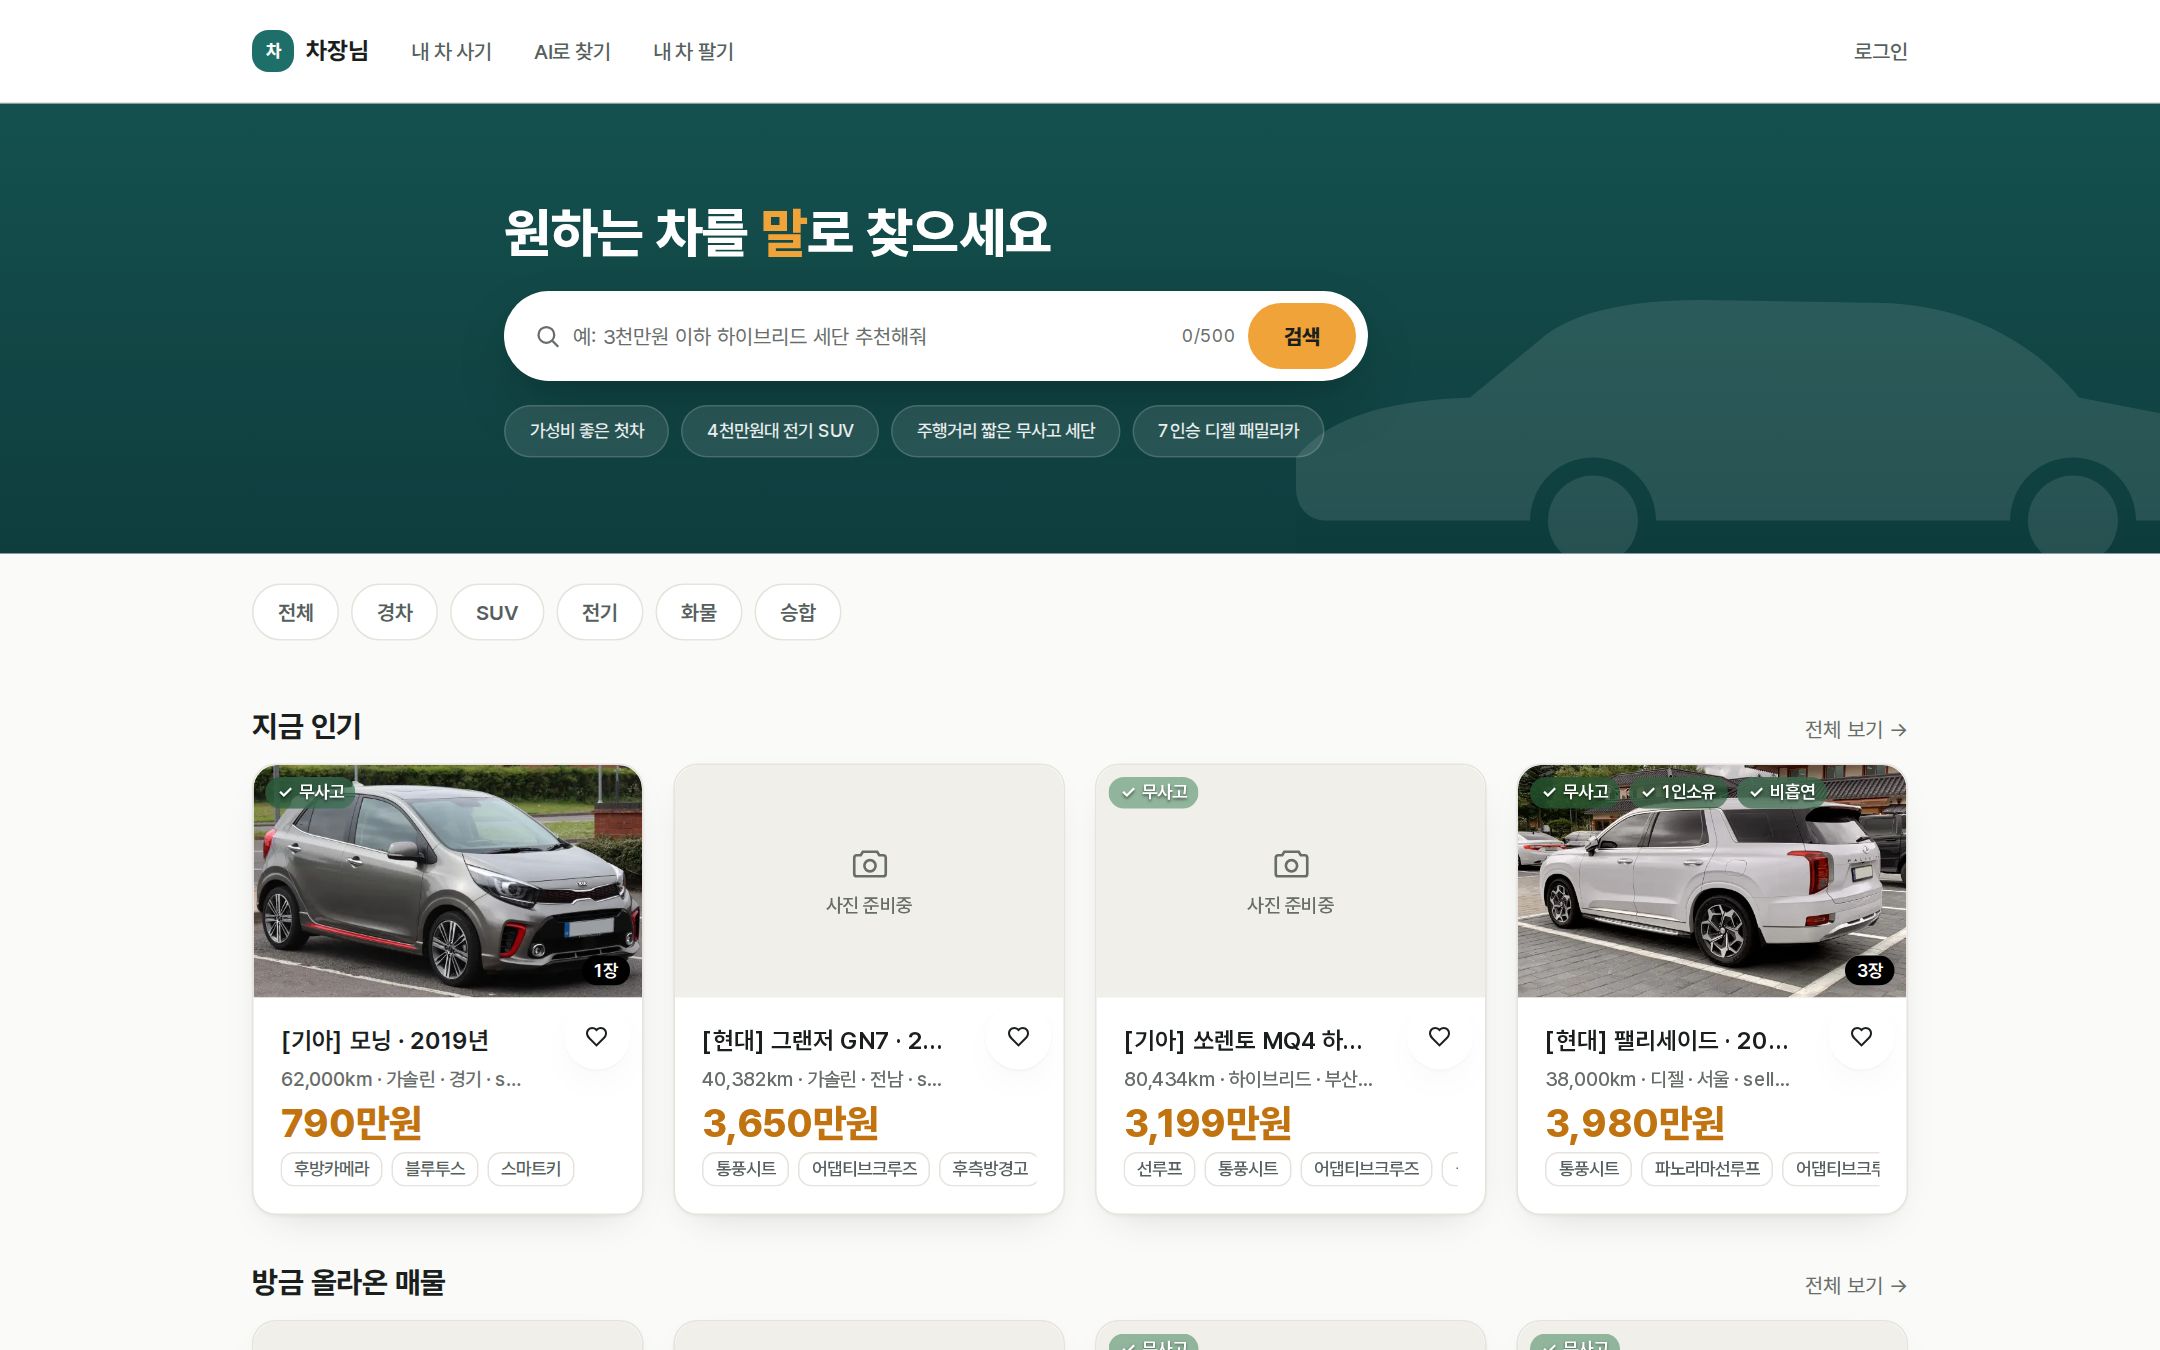Click the [기아] 쏘렌토 MQ4 title
2160x1350 pixels.
point(1243,1041)
